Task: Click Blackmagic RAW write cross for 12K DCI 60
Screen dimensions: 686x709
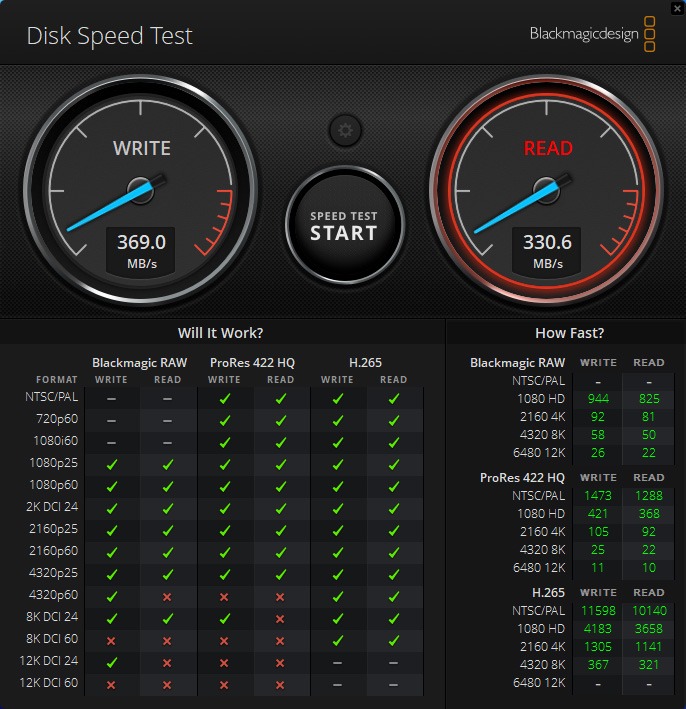Action: coord(111,685)
